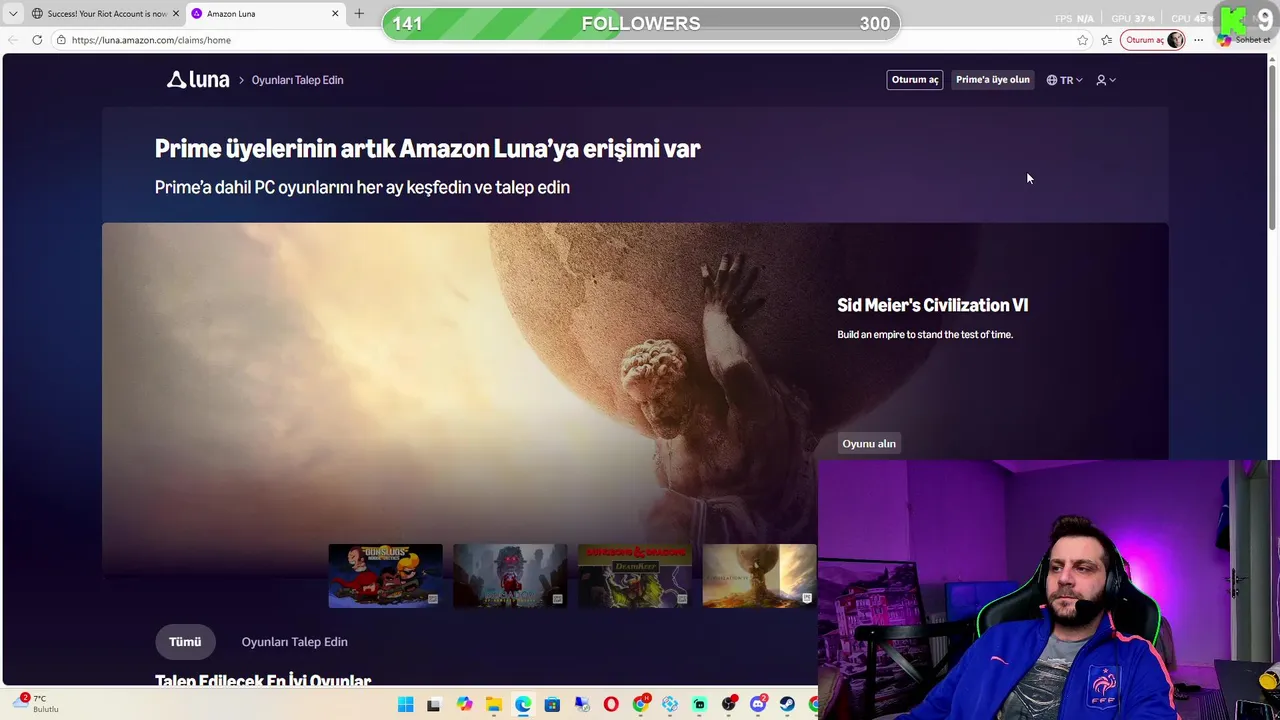Open the tab actions menu chevron
The width and height of the screenshot is (1280, 720).
[x=13, y=14]
